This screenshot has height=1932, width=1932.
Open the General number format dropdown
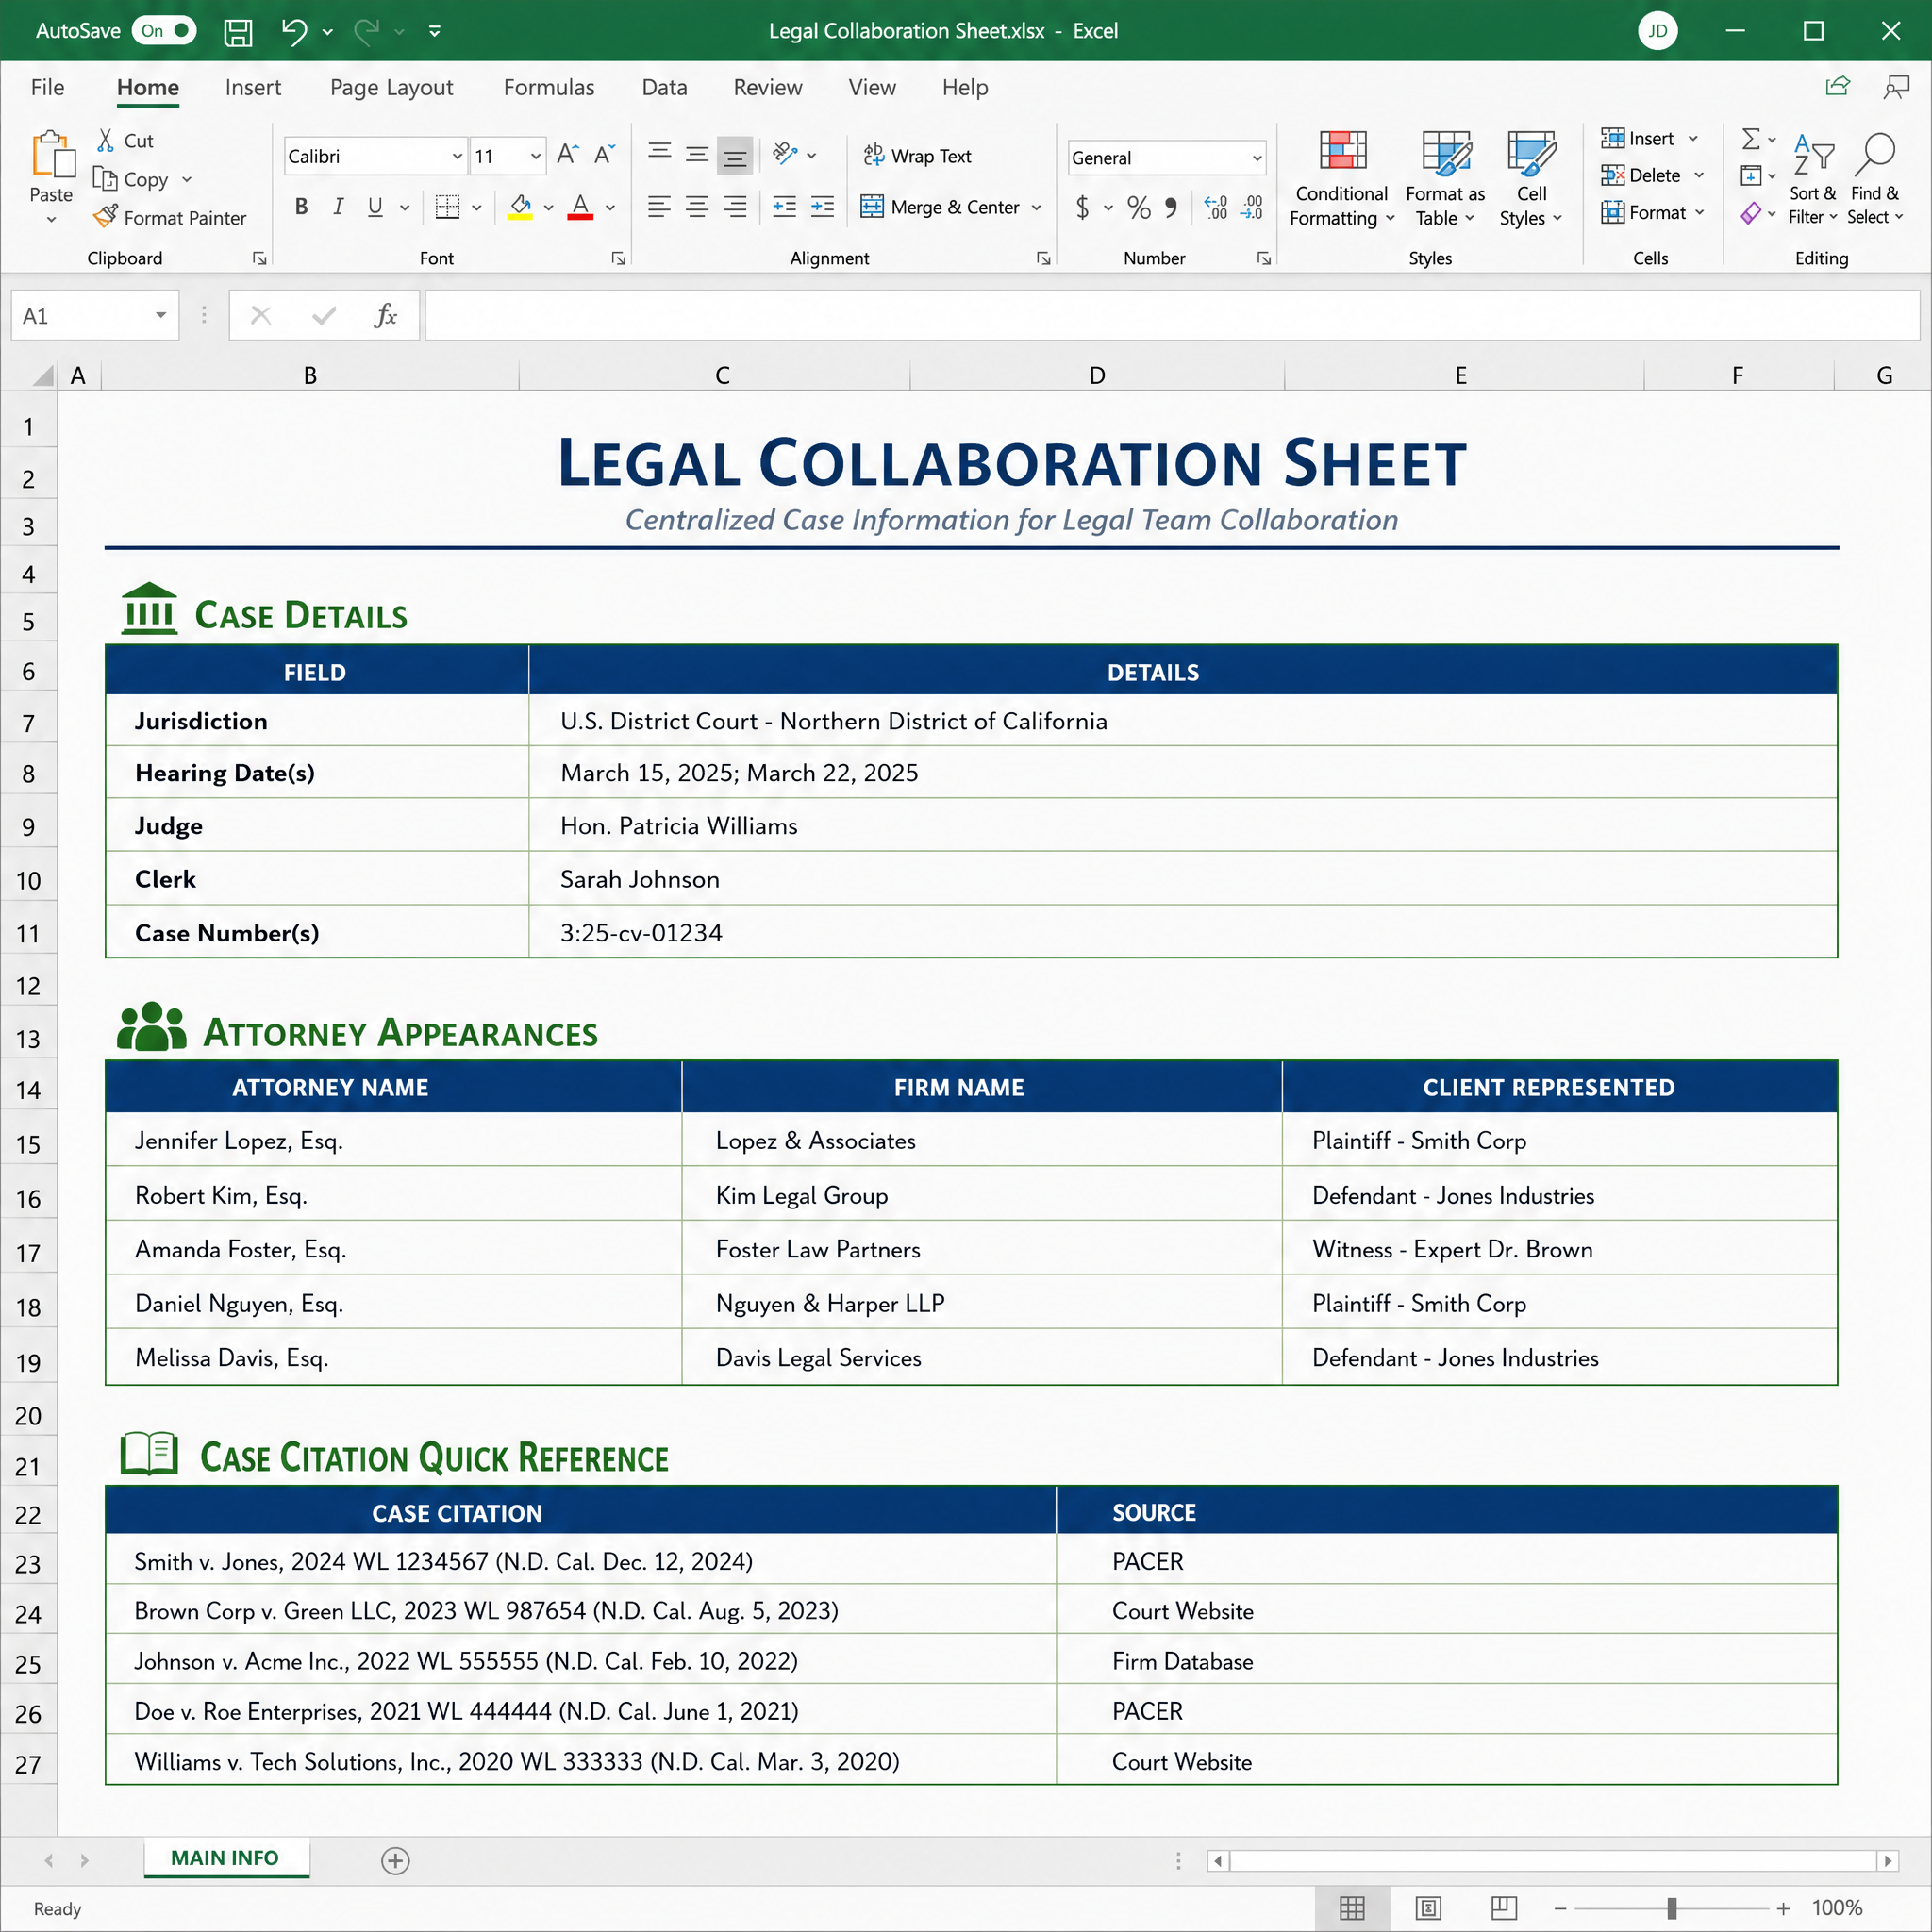1257,157
